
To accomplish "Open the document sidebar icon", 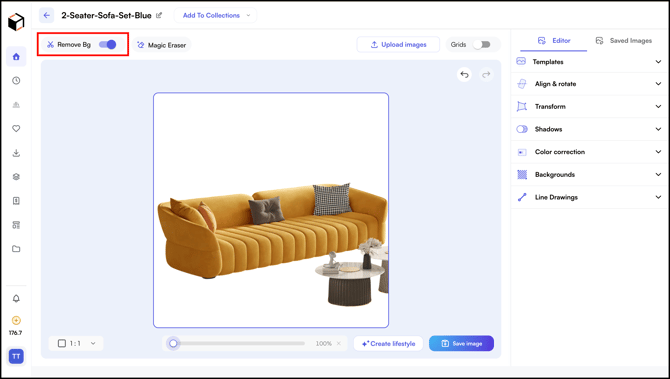I will click(x=16, y=200).
